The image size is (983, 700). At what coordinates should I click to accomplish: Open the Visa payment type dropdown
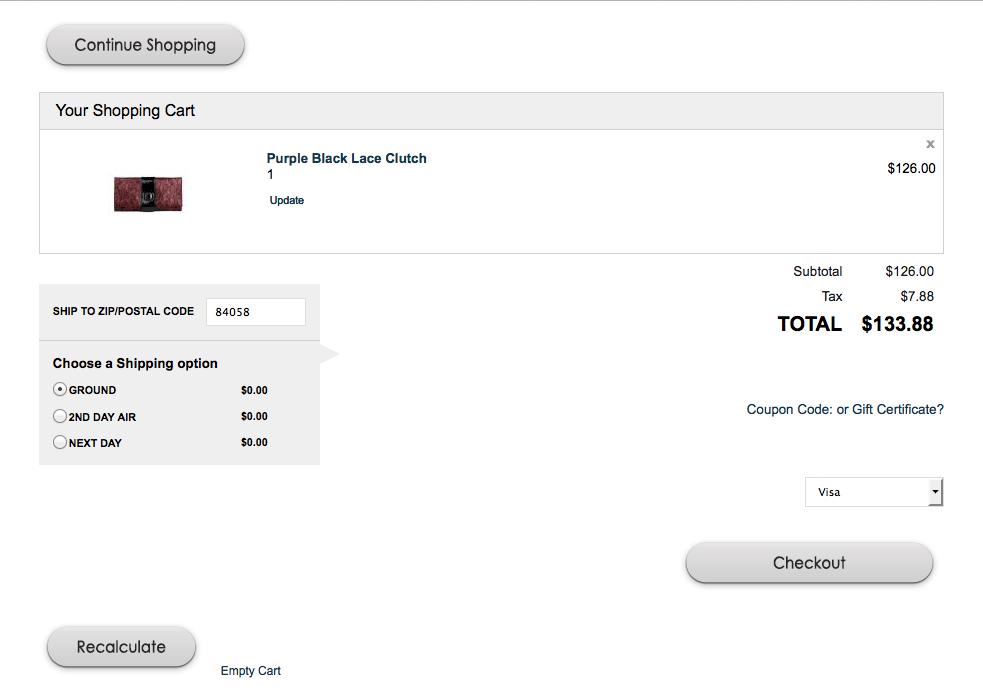click(x=866, y=492)
